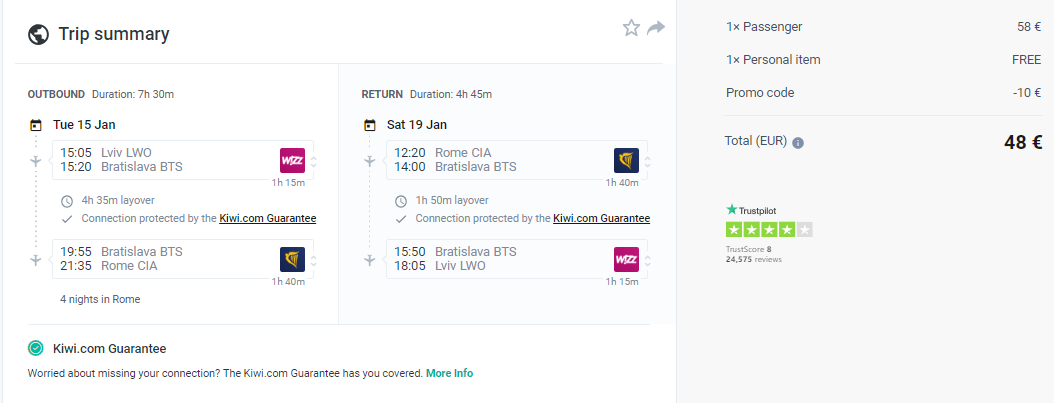Click the More Info link

(x=449, y=373)
